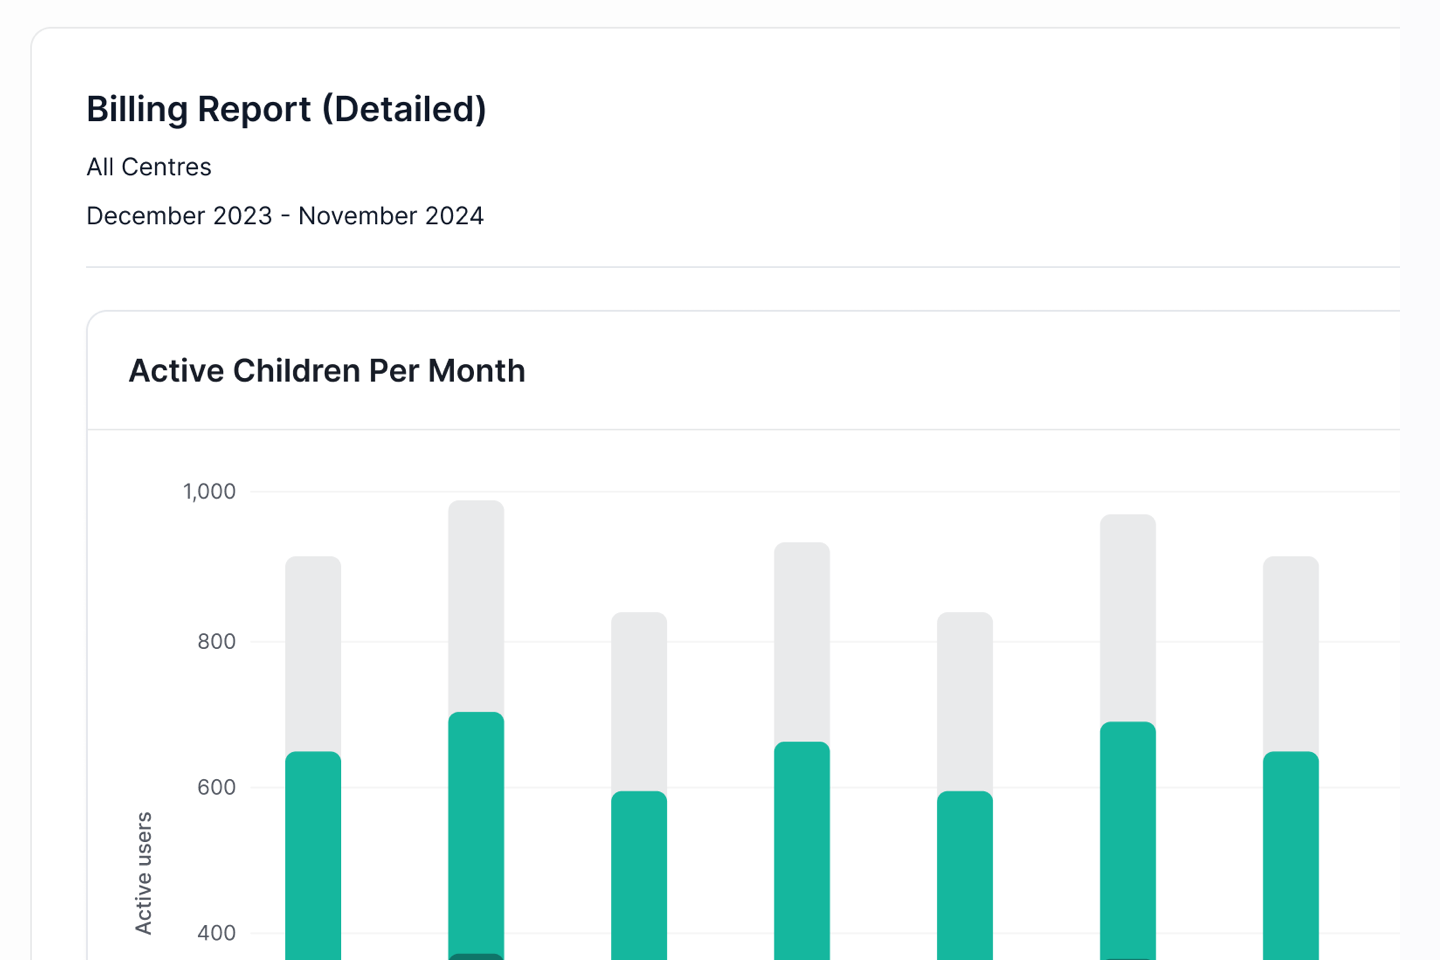1440x960 pixels.
Task: Click the 600 axis label
Action: click(x=217, y=787)
